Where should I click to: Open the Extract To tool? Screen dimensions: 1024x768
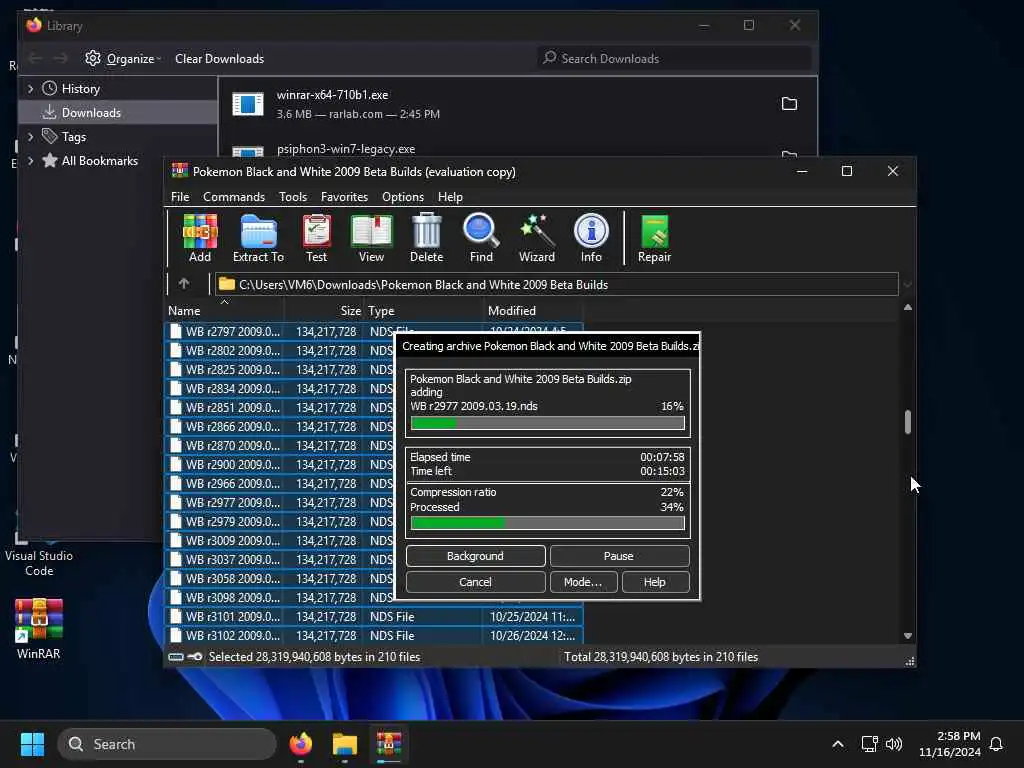tap(259, 238)
